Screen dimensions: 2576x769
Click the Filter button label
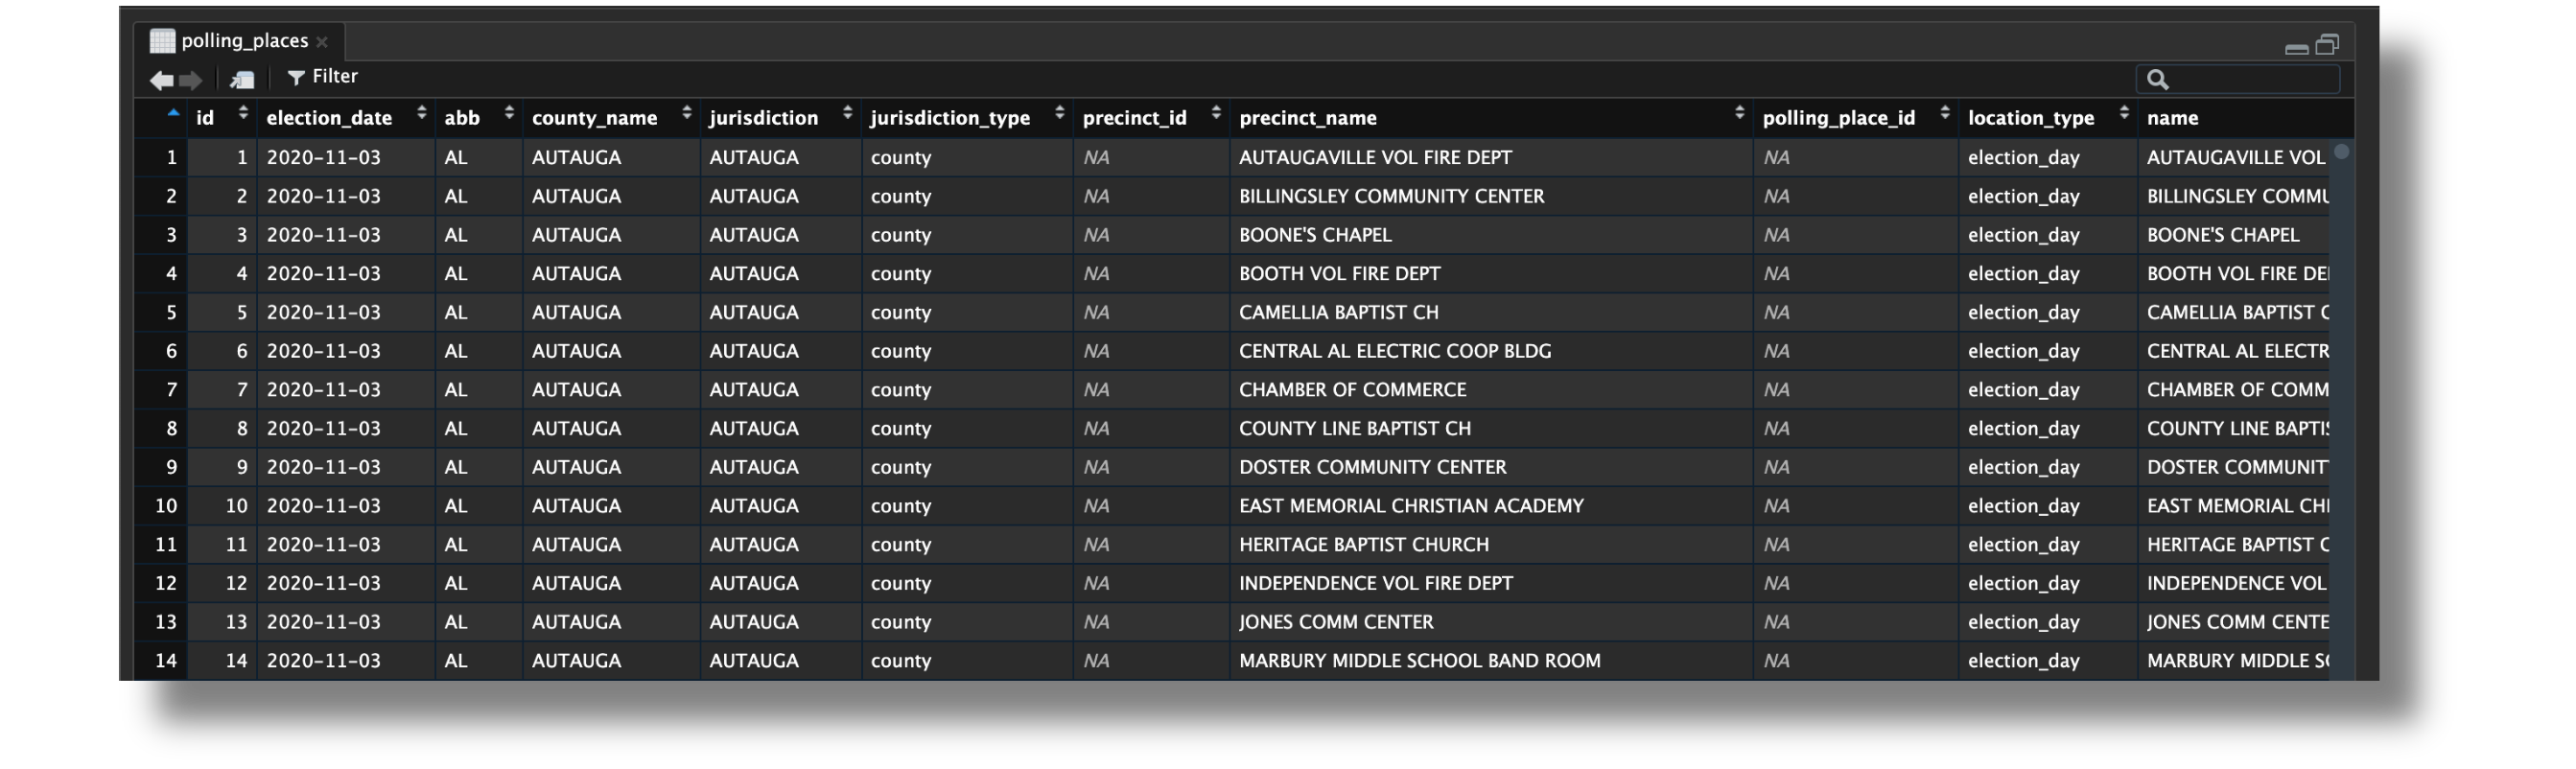pos(334,77)
